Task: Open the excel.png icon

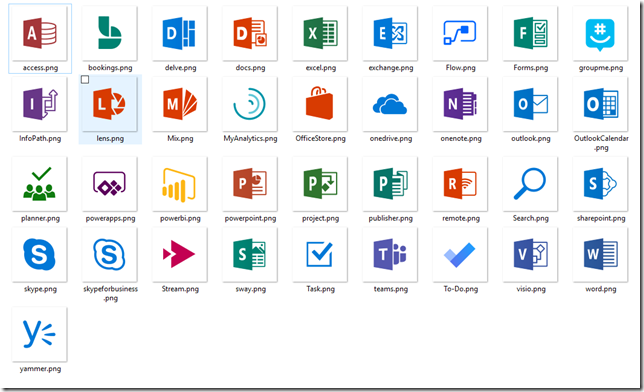Action: click(x=320, y=33)
